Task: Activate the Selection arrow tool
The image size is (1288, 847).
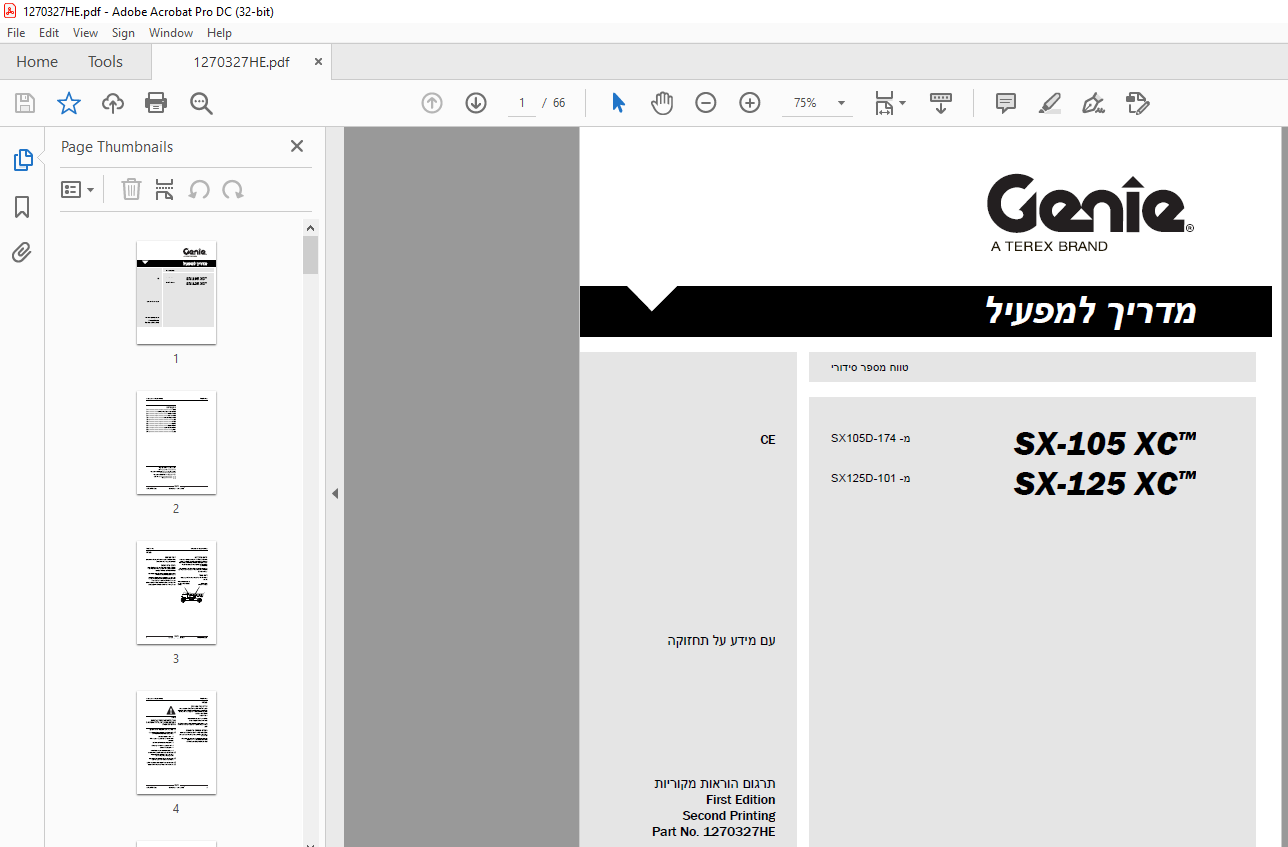Action: 618,103
